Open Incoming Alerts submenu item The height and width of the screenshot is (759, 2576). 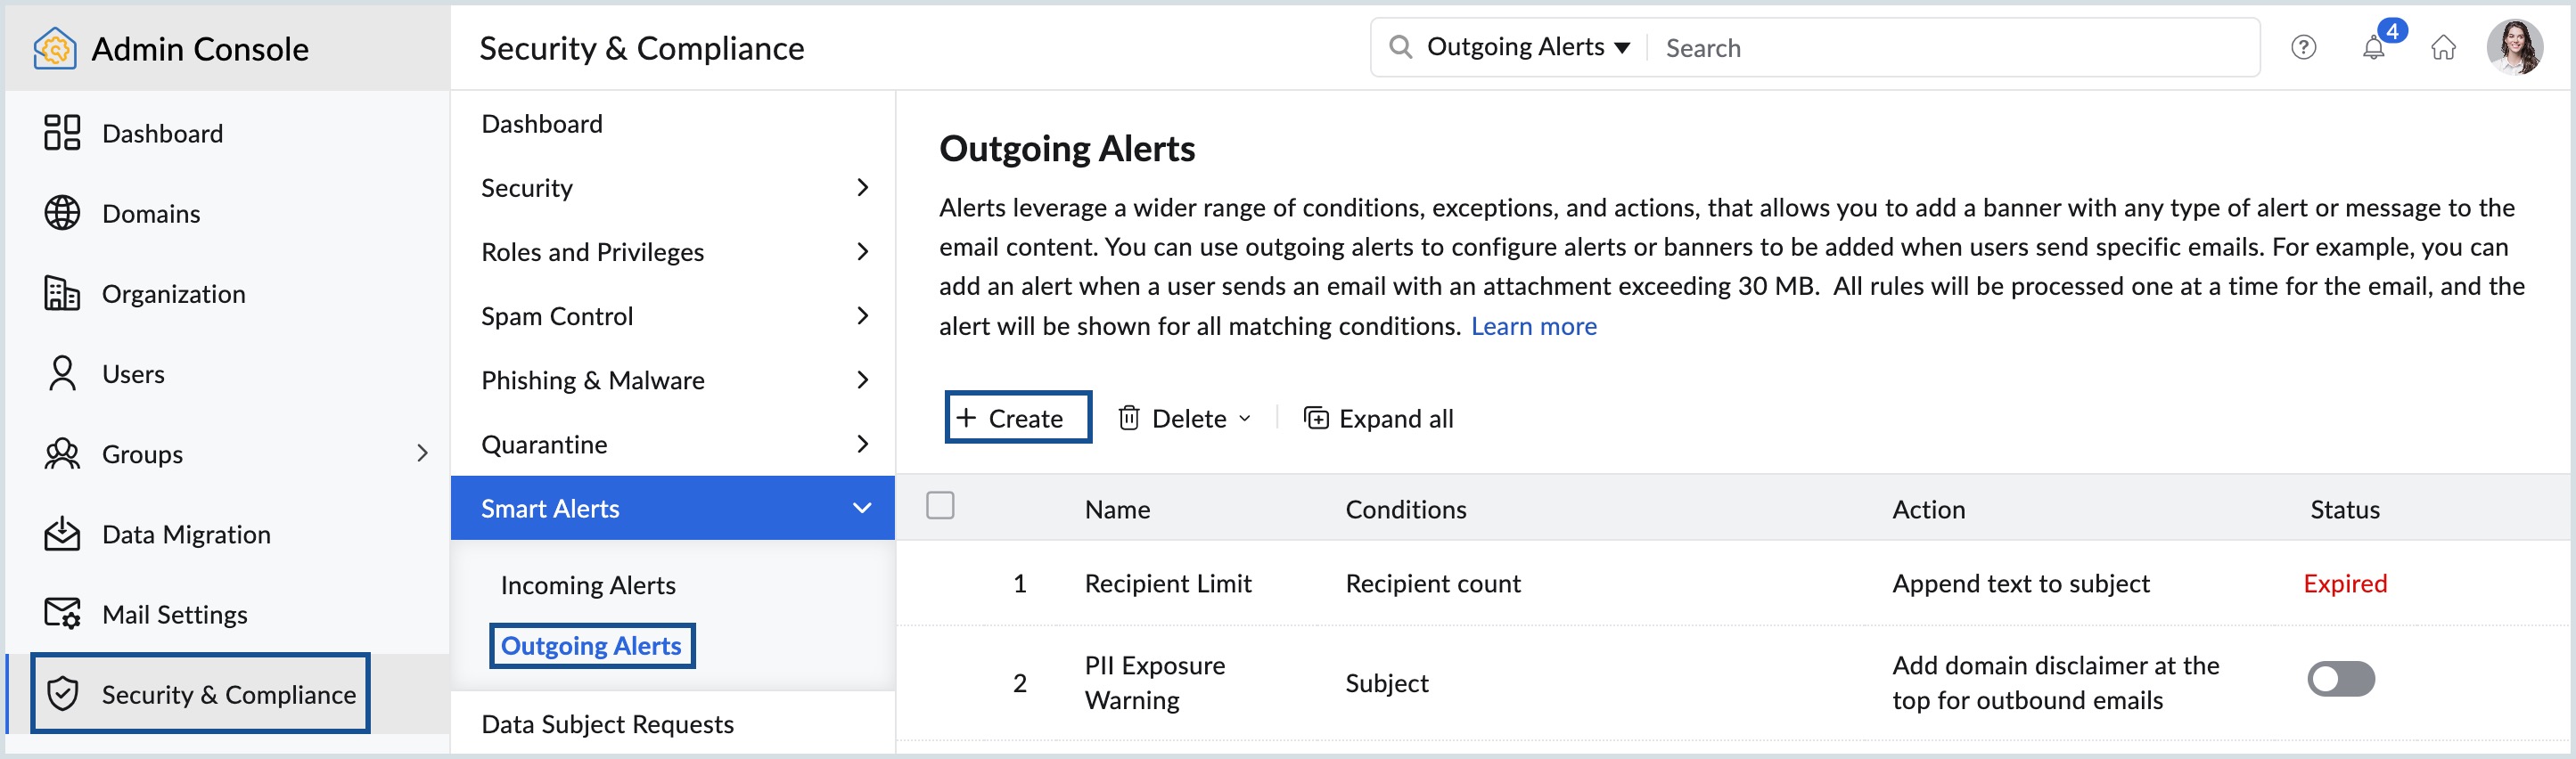tap(588, 585)
